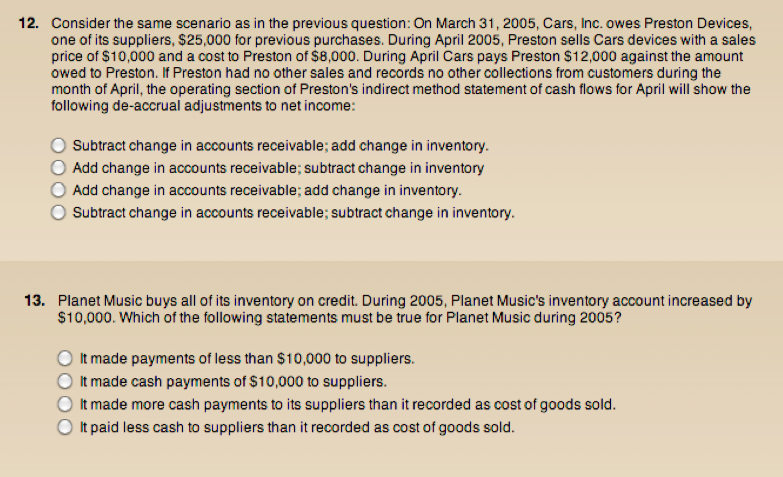Click the question number 13 label

(x=35, y=301)
